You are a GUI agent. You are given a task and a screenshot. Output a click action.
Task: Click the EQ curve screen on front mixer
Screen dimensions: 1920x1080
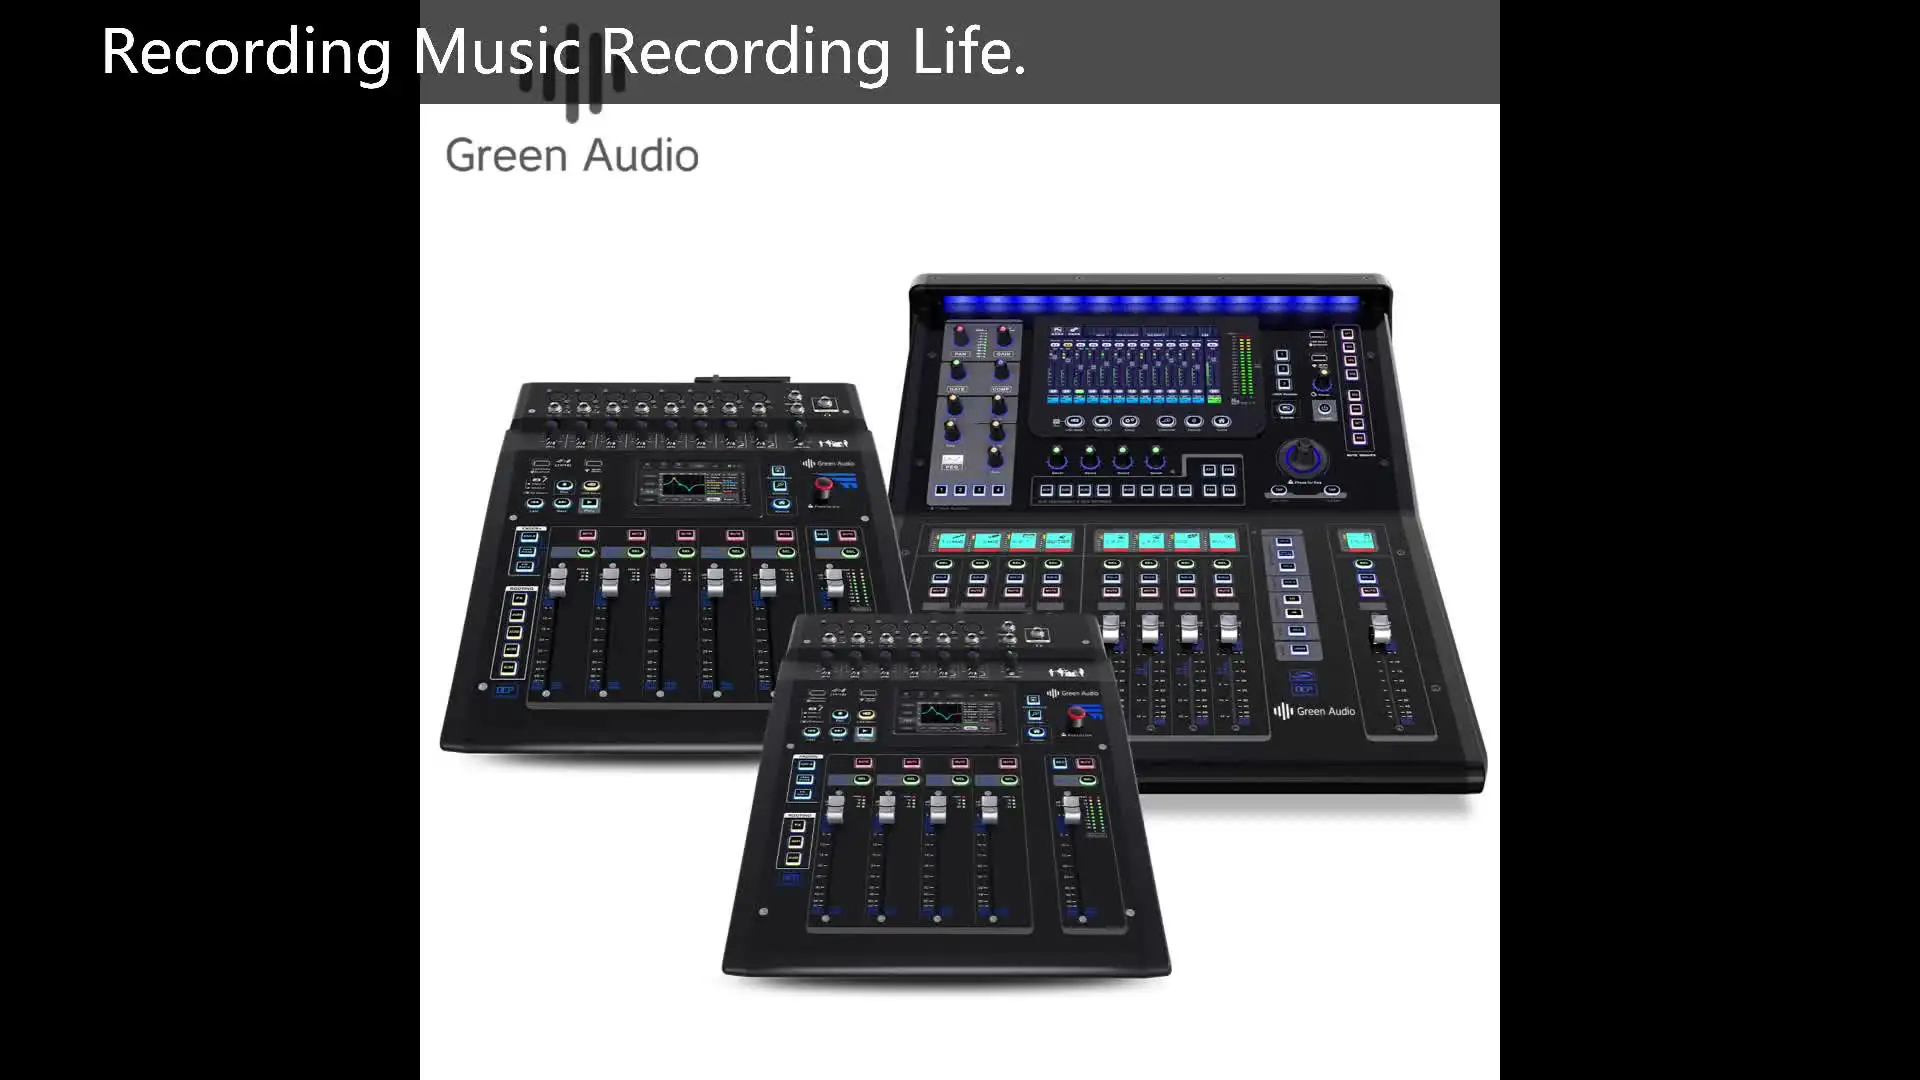pyautogui.click(x=945, y=714)
